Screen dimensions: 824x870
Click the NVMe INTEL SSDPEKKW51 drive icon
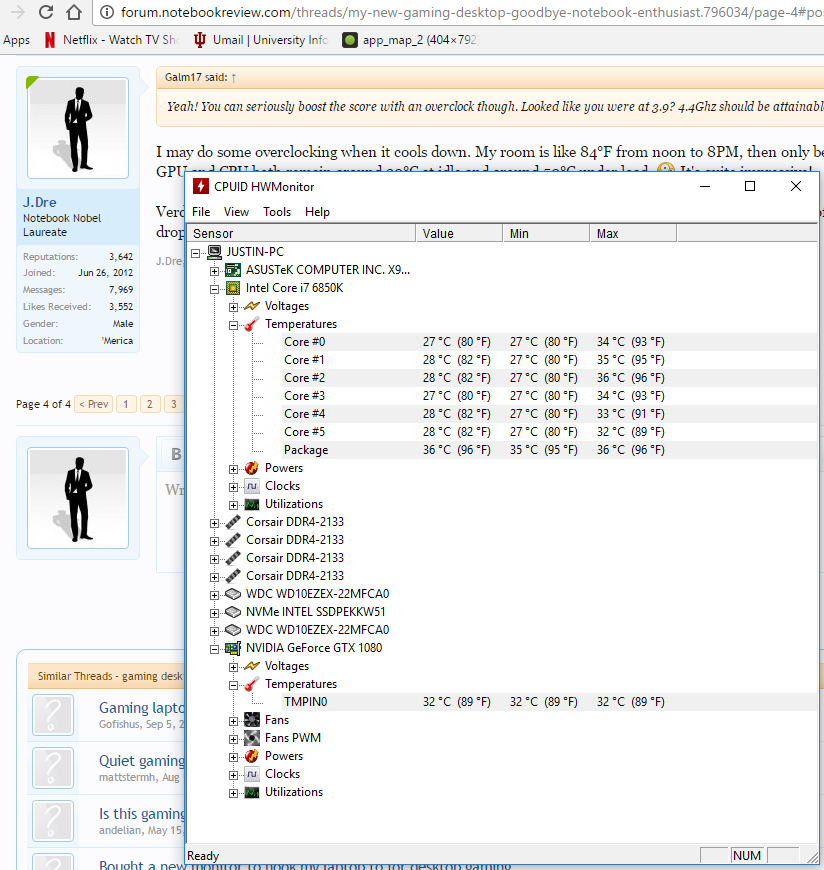(x=233, y=612)
